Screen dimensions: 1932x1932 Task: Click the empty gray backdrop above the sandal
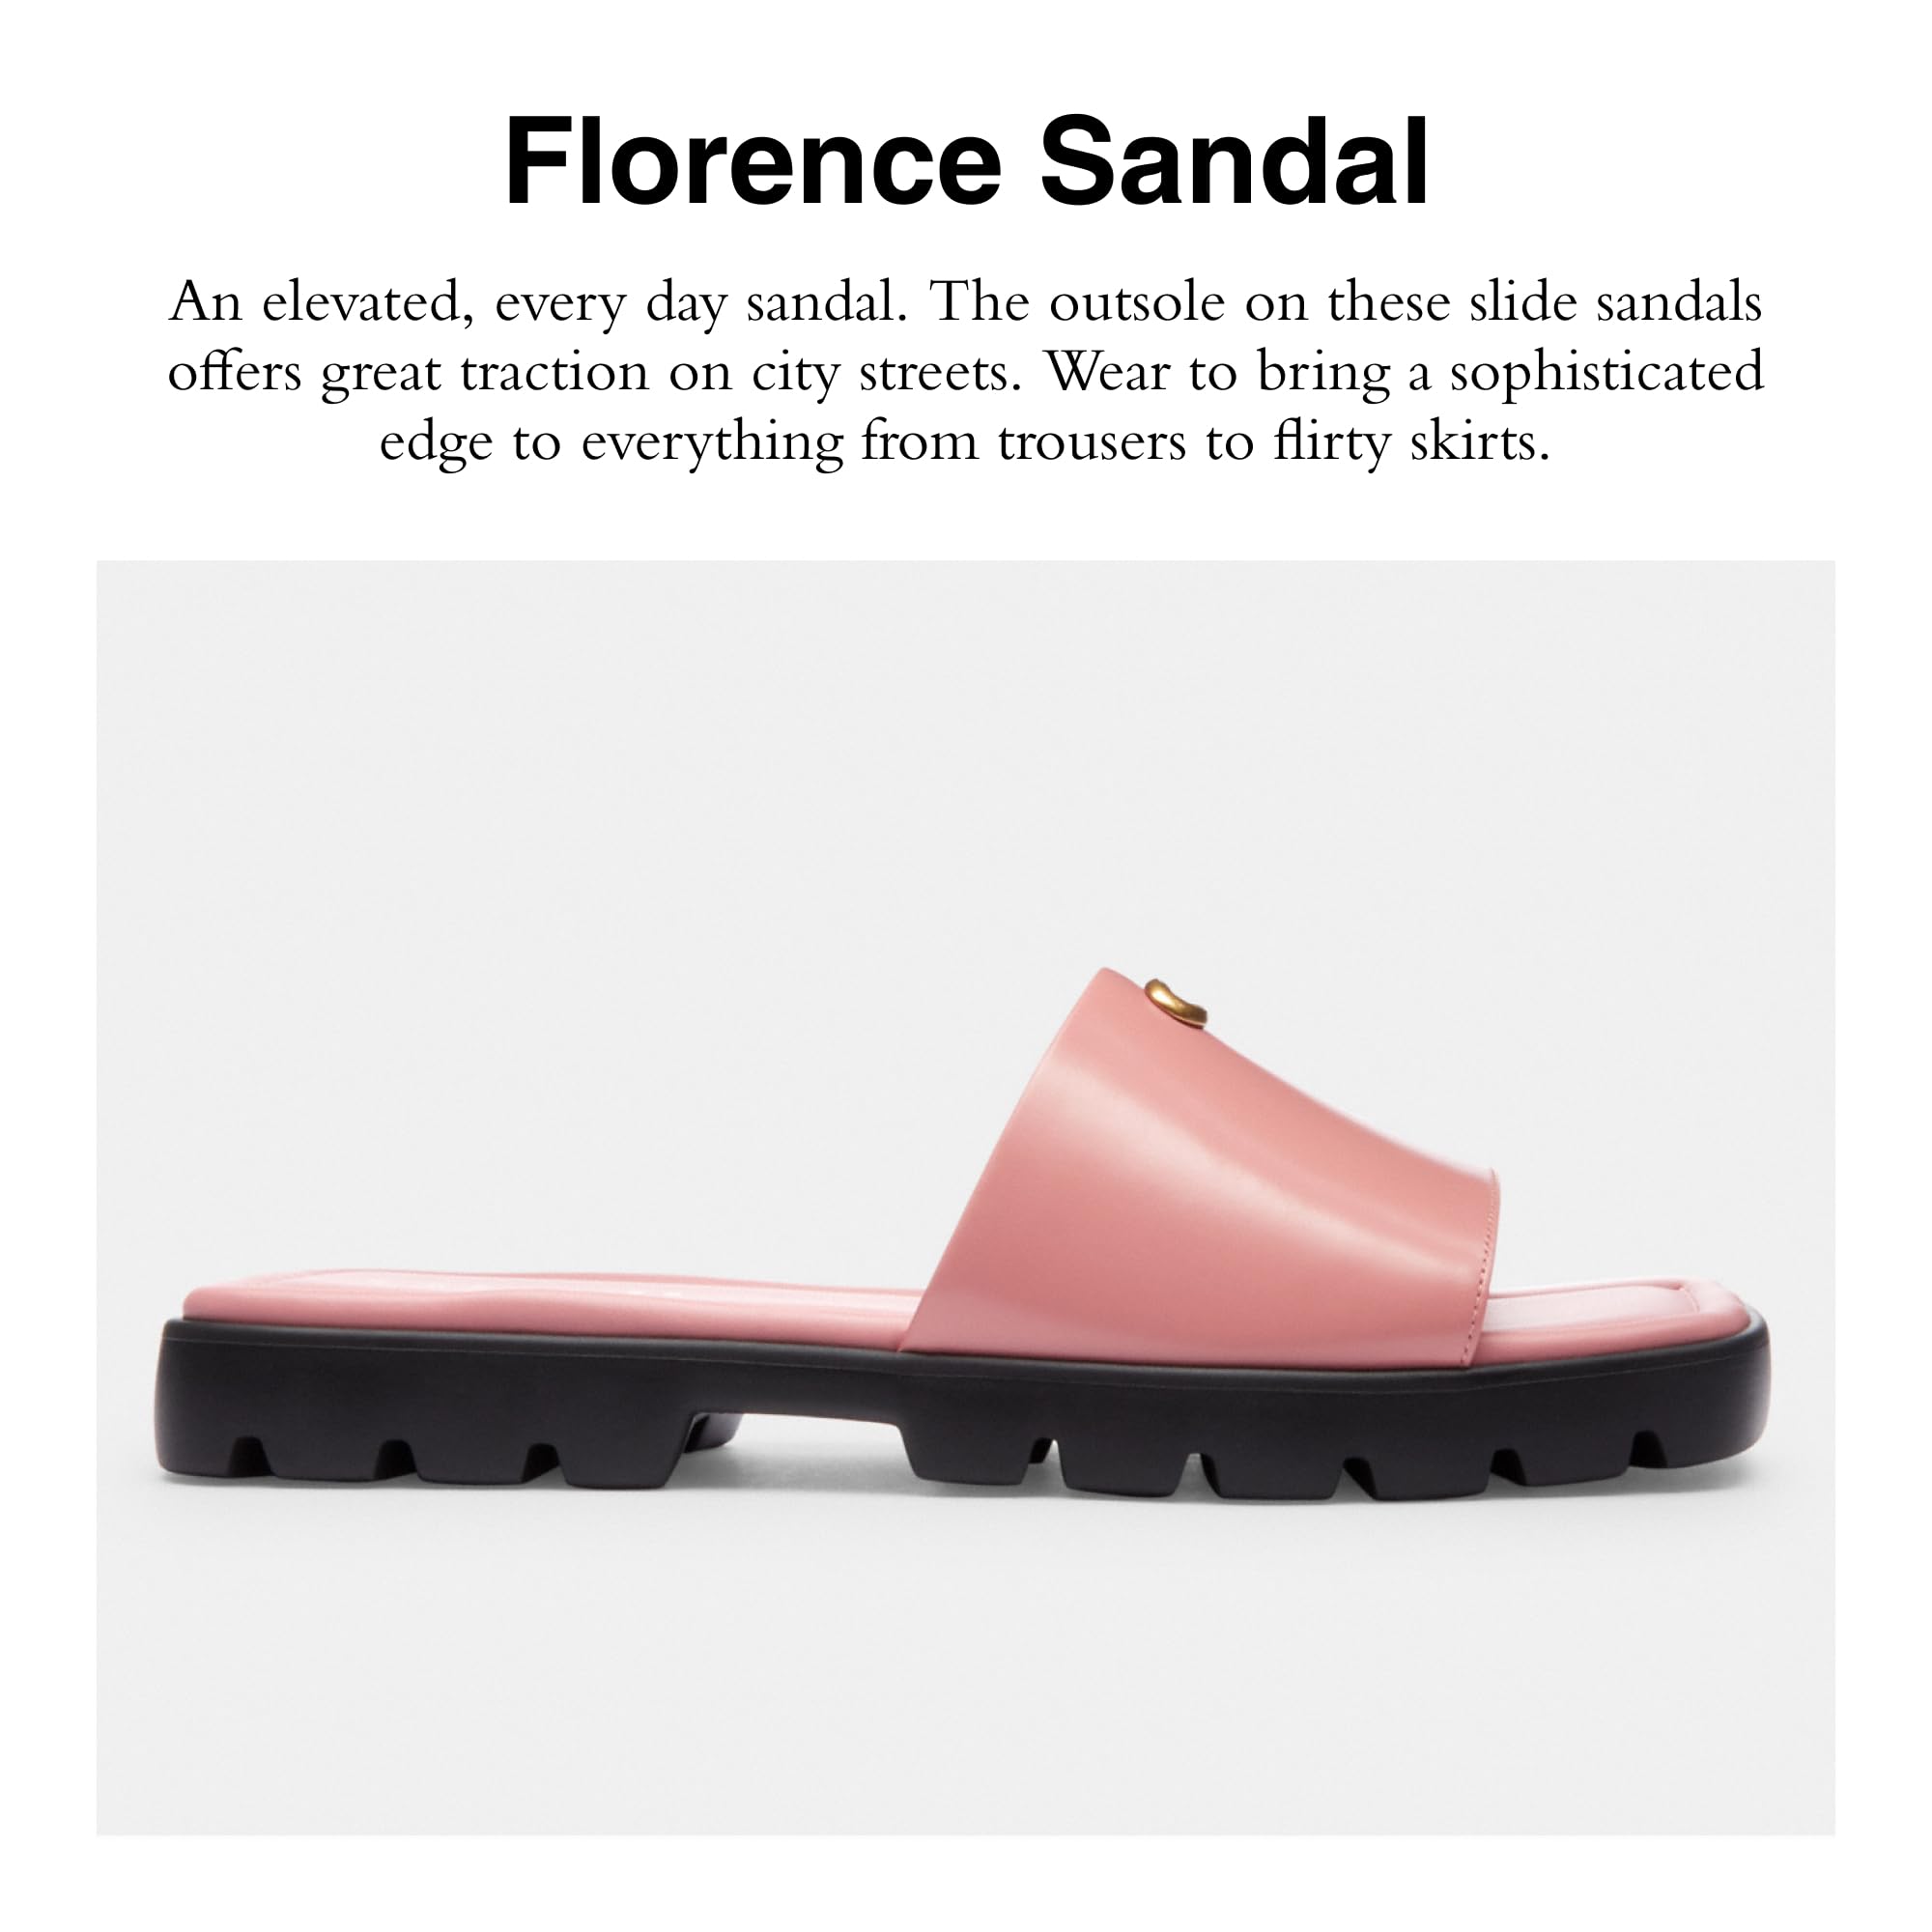(x=966, y=760)
